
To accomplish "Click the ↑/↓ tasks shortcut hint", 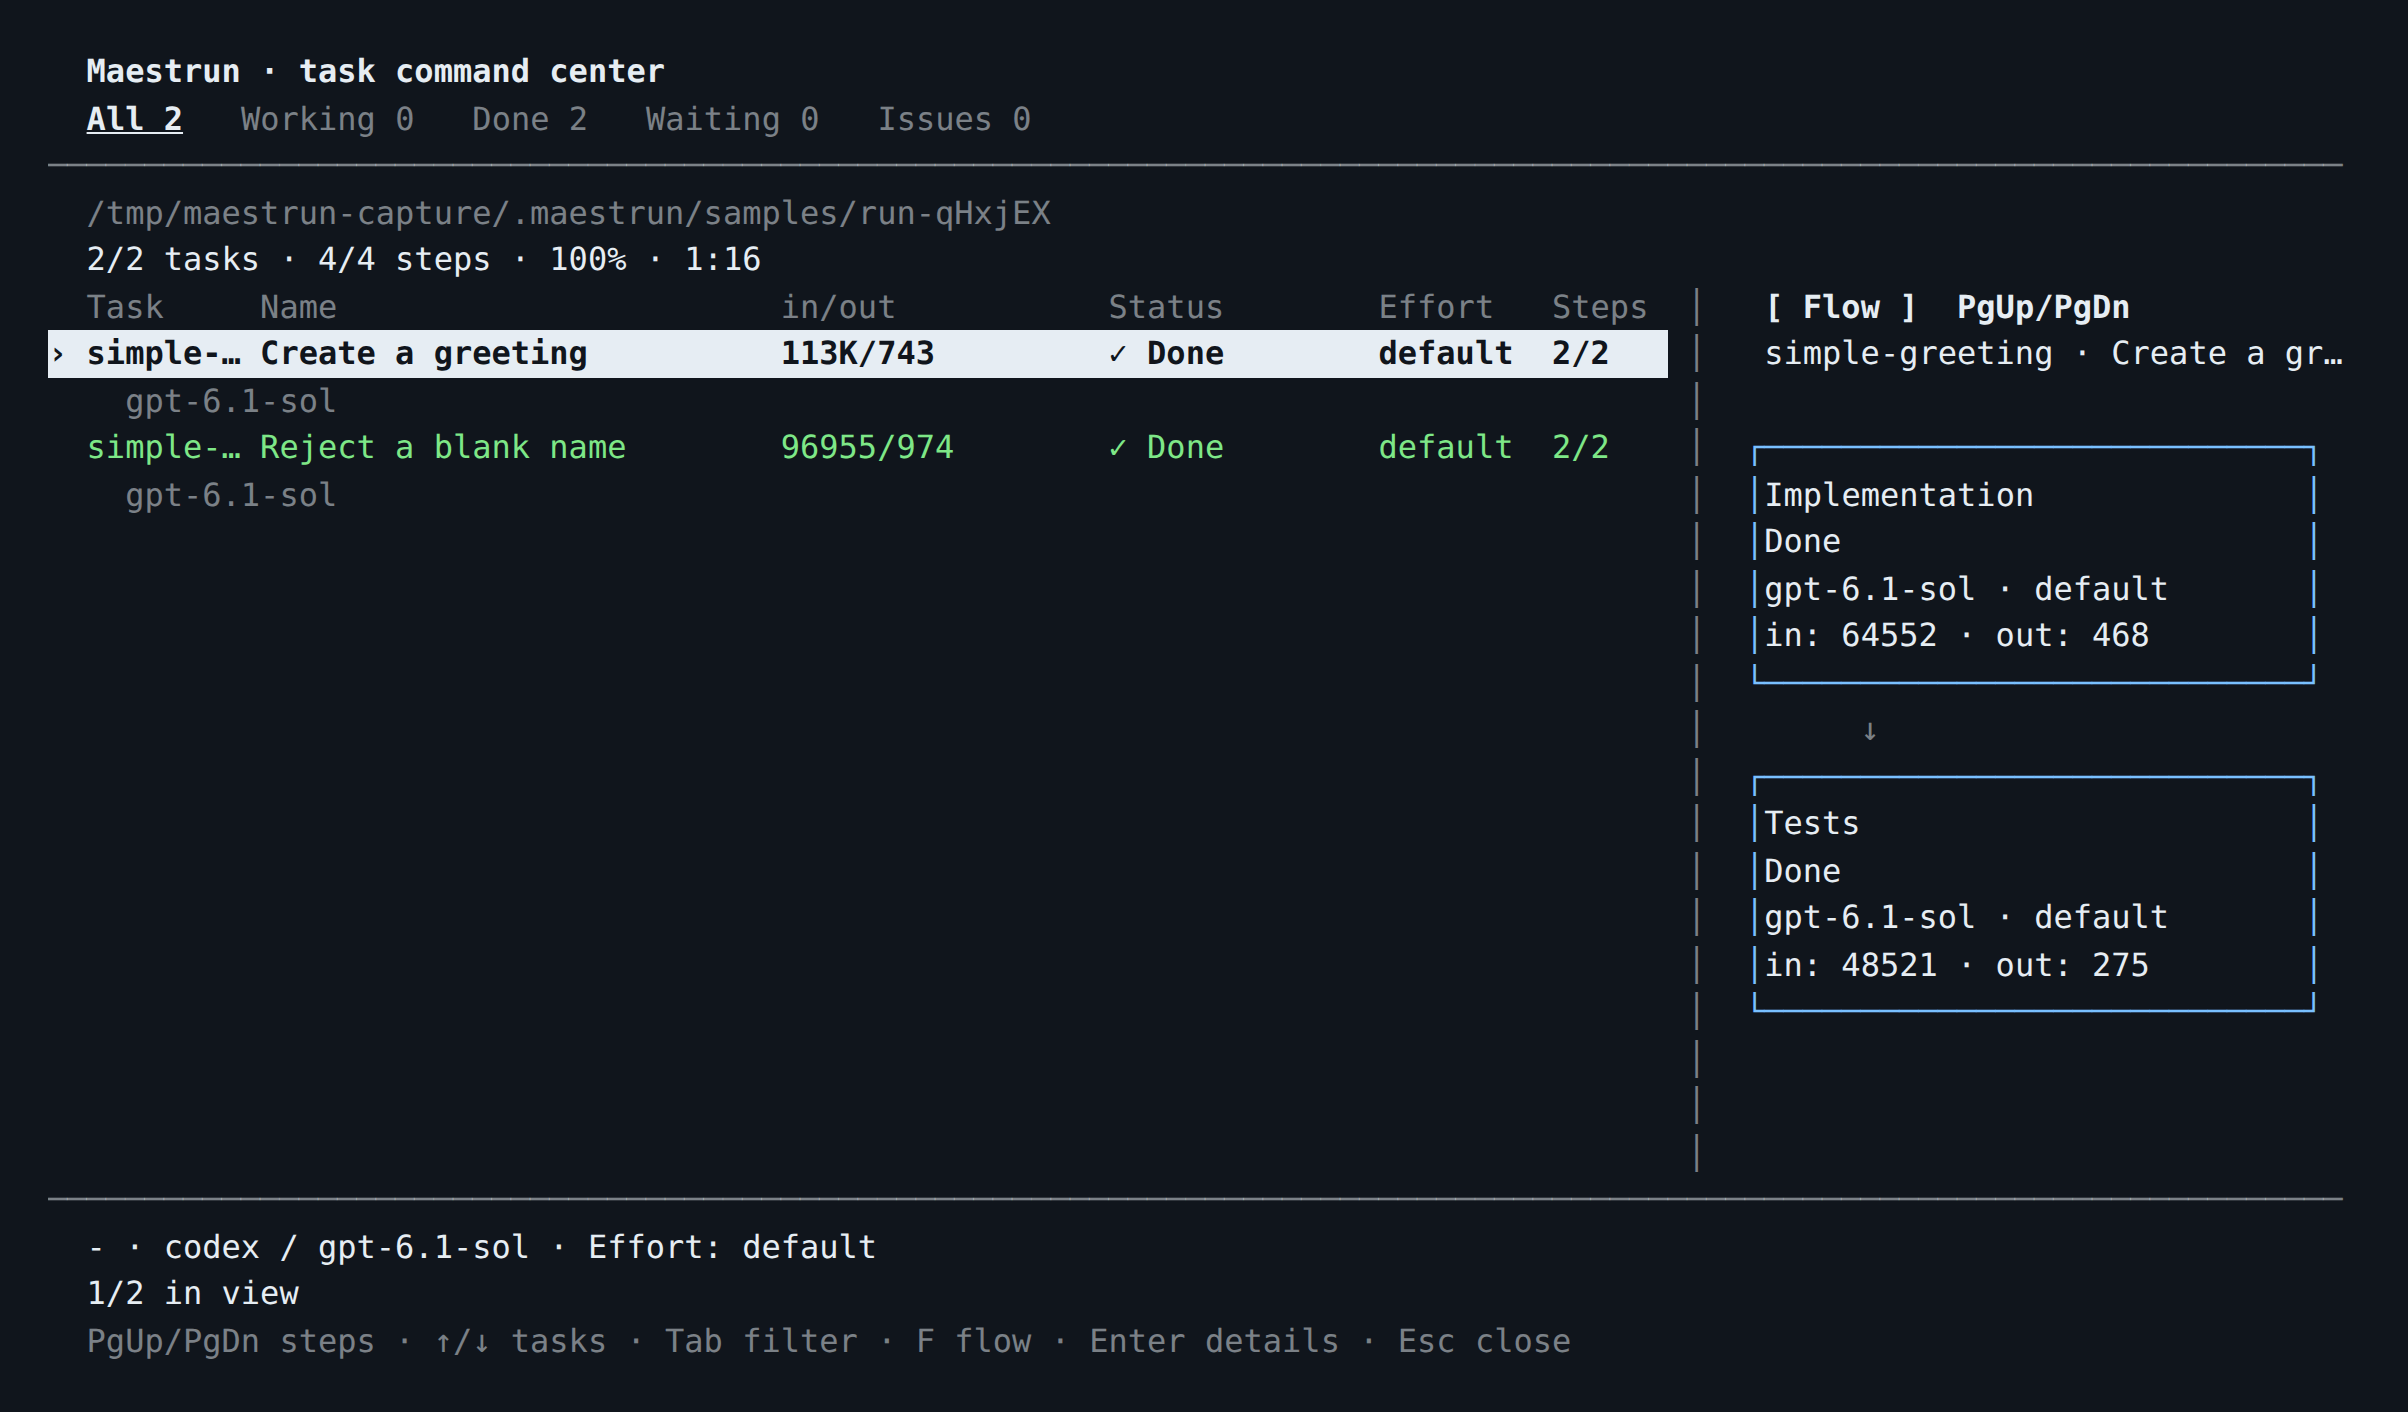I will pyautogui.click(x=520, y=1341).
